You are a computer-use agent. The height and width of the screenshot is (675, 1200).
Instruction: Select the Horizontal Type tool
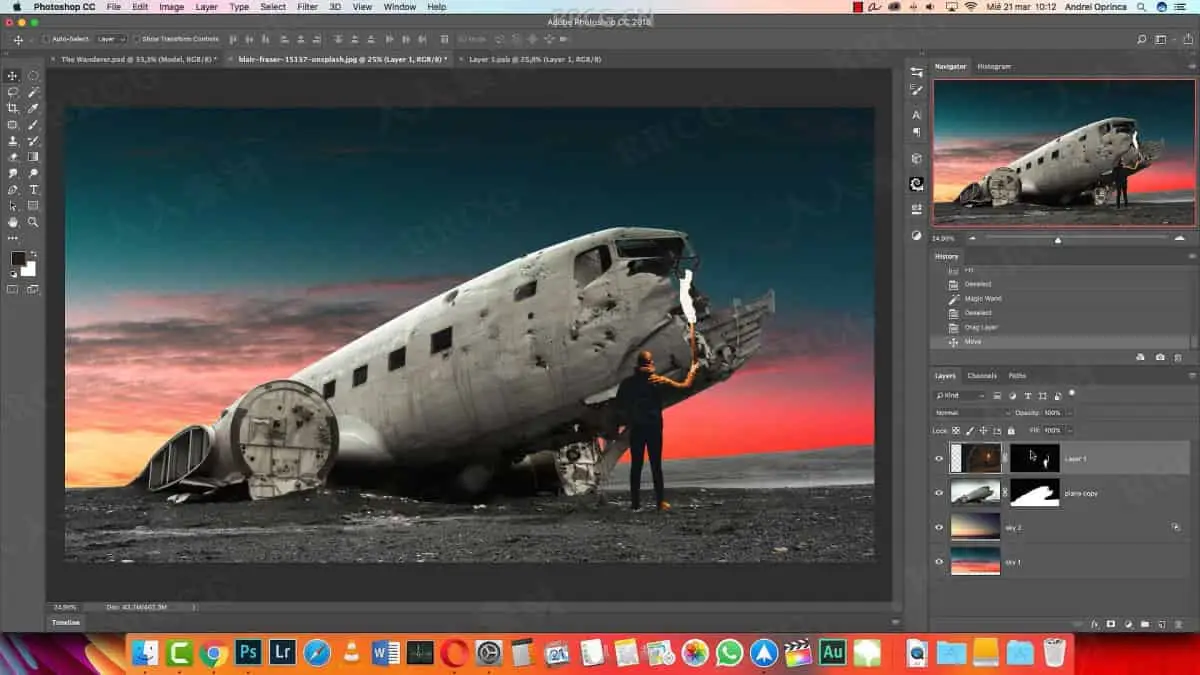click(x=34, y=190)
